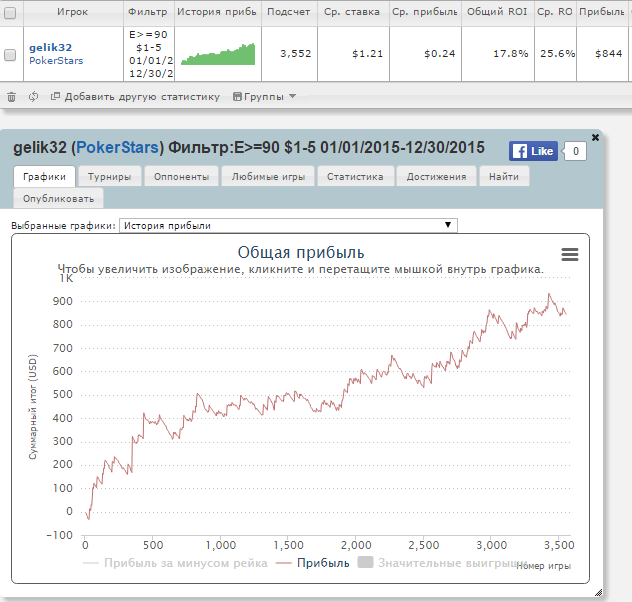Click the refresh statistics icon
Image resolution: width=632 pixels, height=602 pixels.
pyautogui.click(x=33, y=97)
